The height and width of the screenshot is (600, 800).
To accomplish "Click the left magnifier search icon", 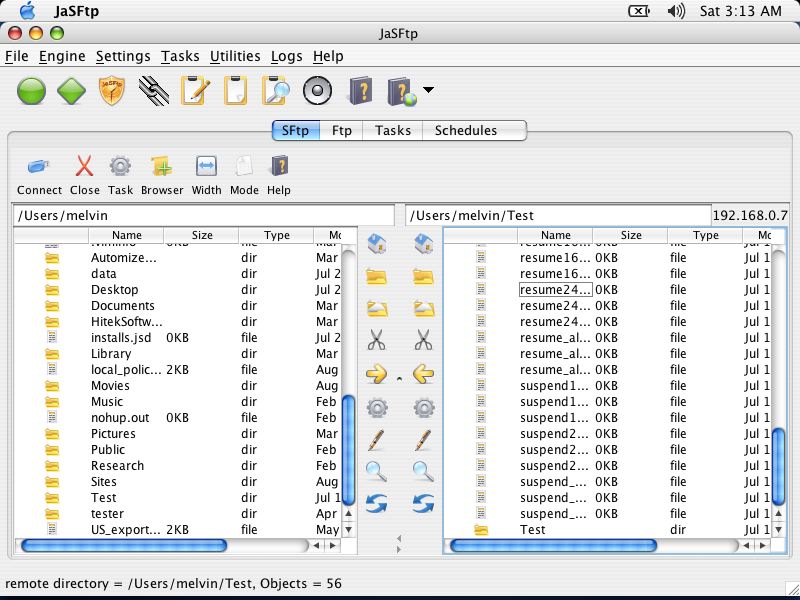I will pyautogui.click(x=377, y=471).
